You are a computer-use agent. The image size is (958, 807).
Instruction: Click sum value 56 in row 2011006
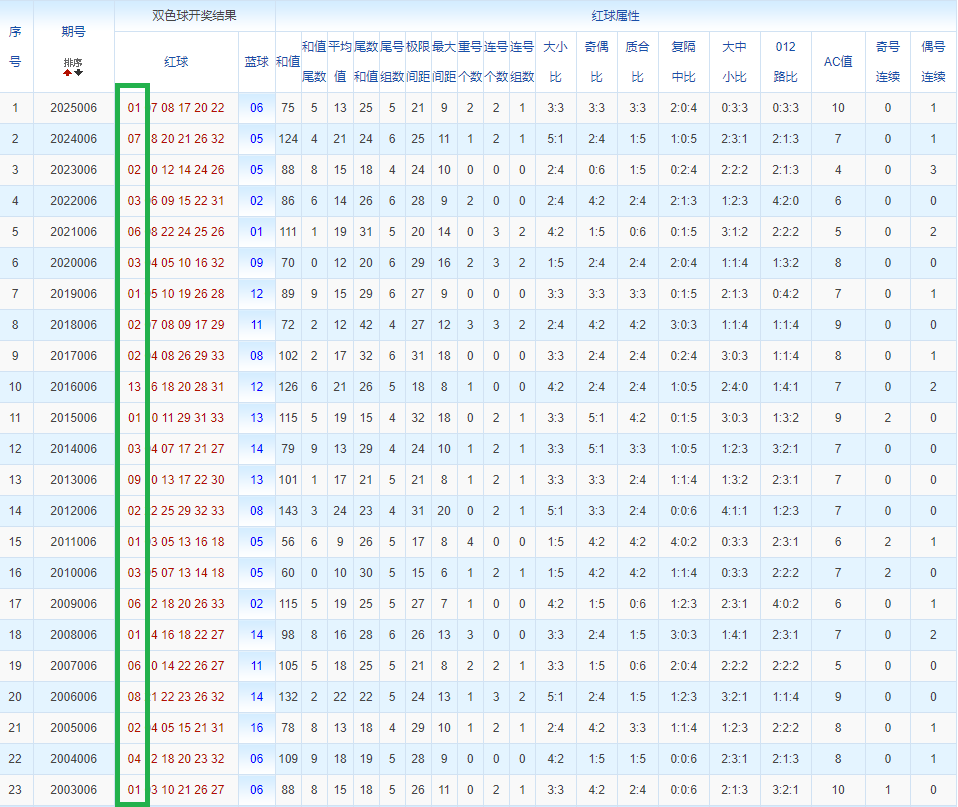288,542
